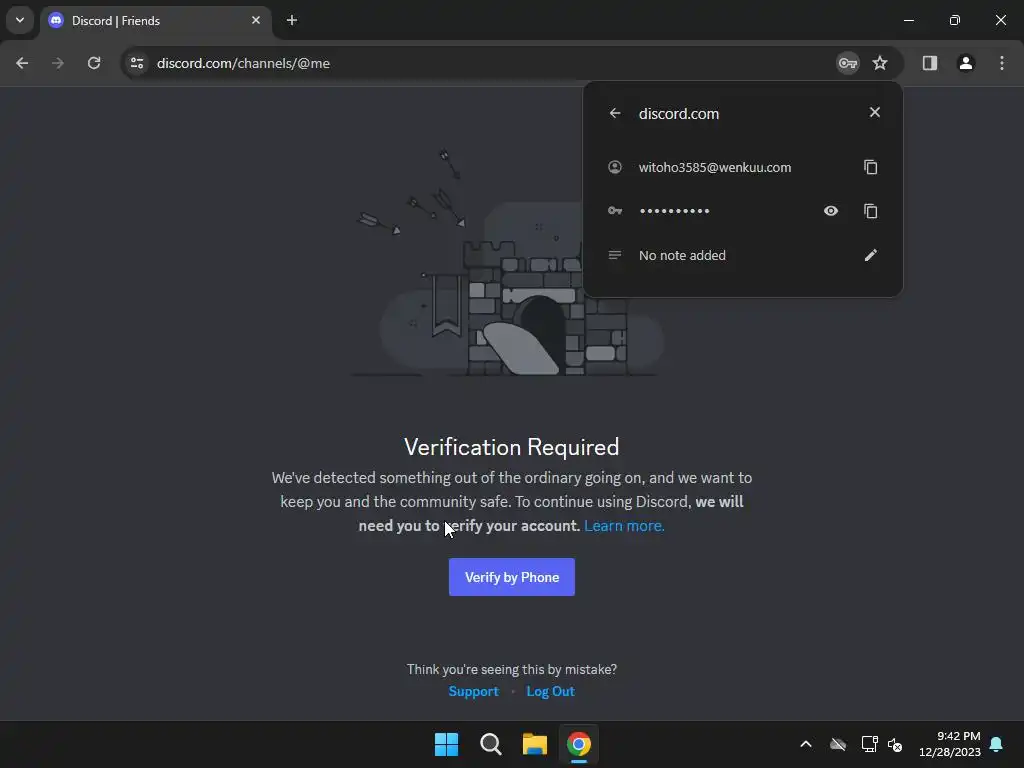The height and width of the screenshot is (768, 1024).
Task: Open the Windows Start menu
Action: (x=447, y=744)
